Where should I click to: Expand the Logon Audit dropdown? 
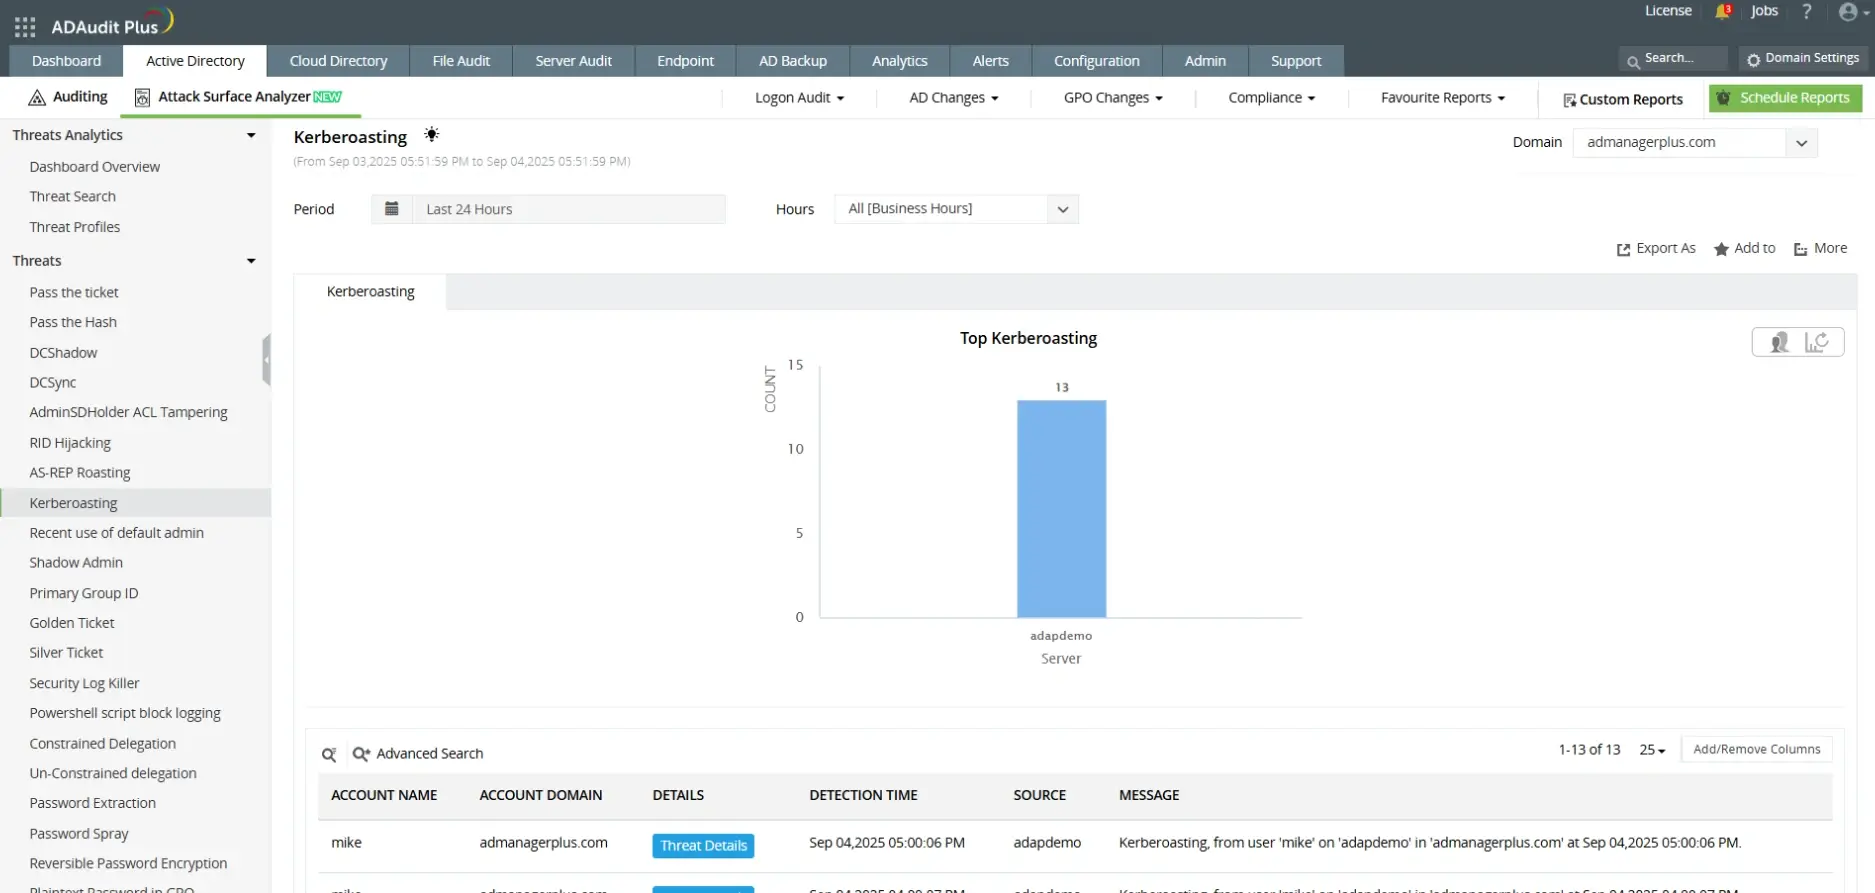(799, 98)
